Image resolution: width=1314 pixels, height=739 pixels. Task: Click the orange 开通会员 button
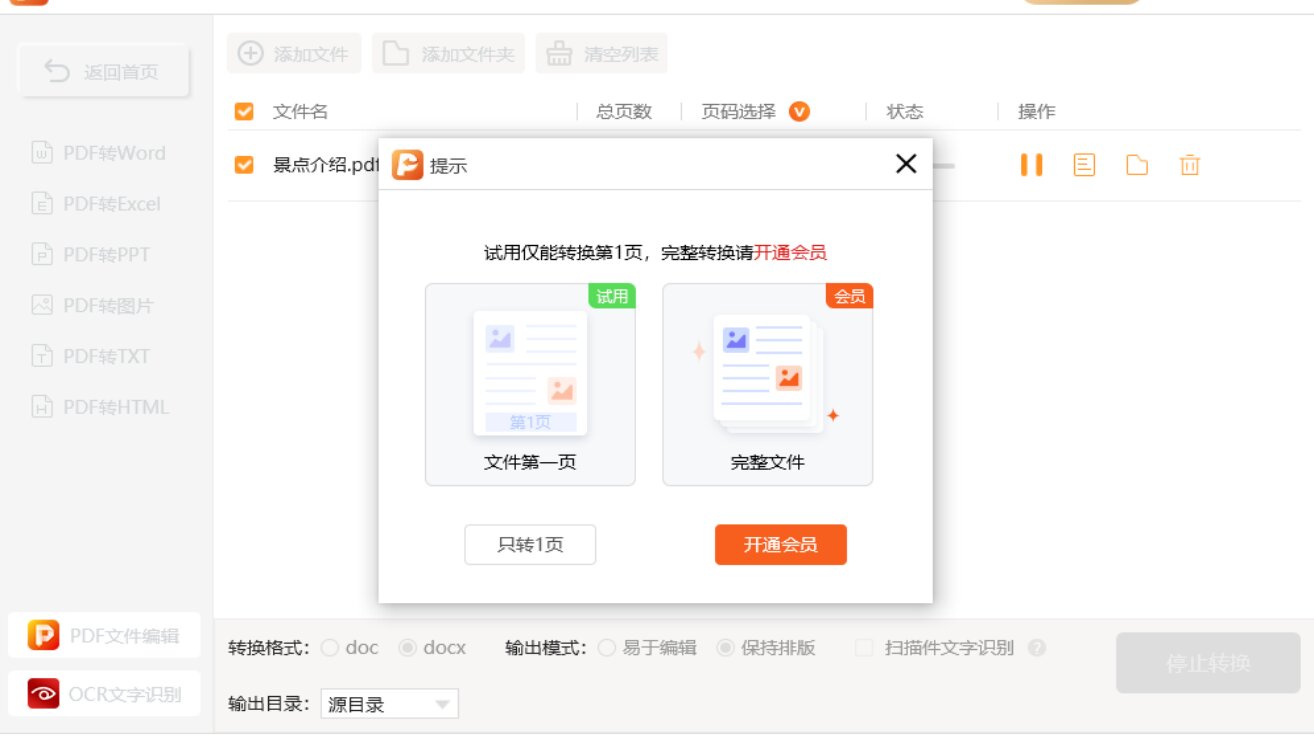(x=780, y=544)
